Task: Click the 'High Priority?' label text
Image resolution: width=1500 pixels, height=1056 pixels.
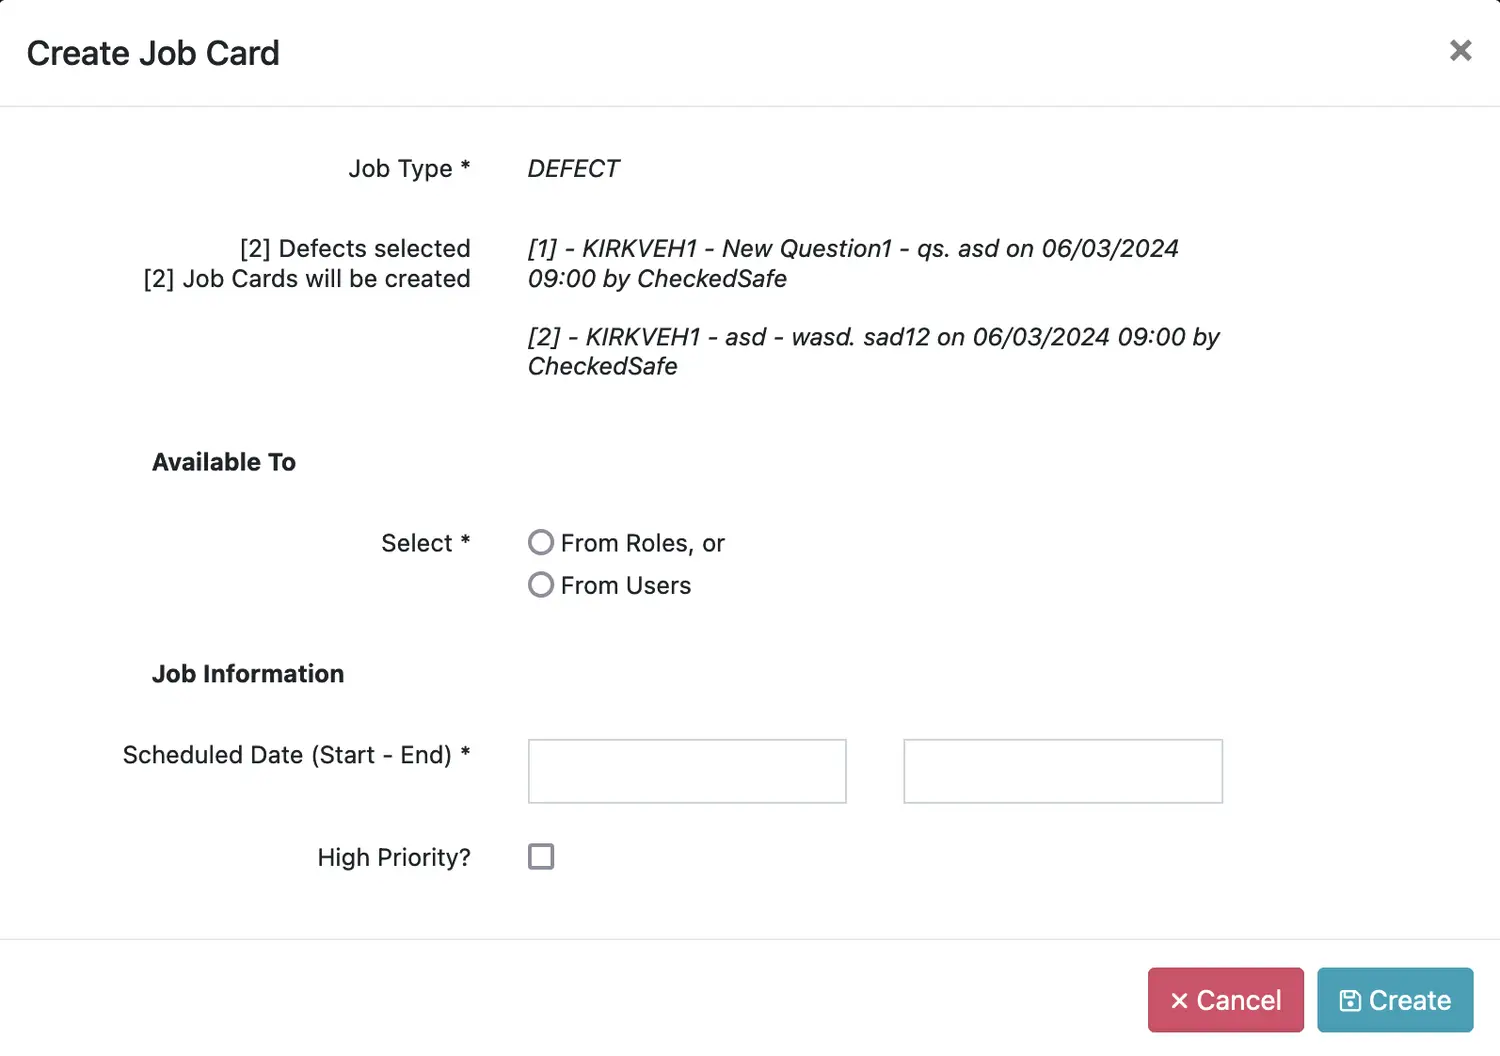Action: tap(394, 858)
